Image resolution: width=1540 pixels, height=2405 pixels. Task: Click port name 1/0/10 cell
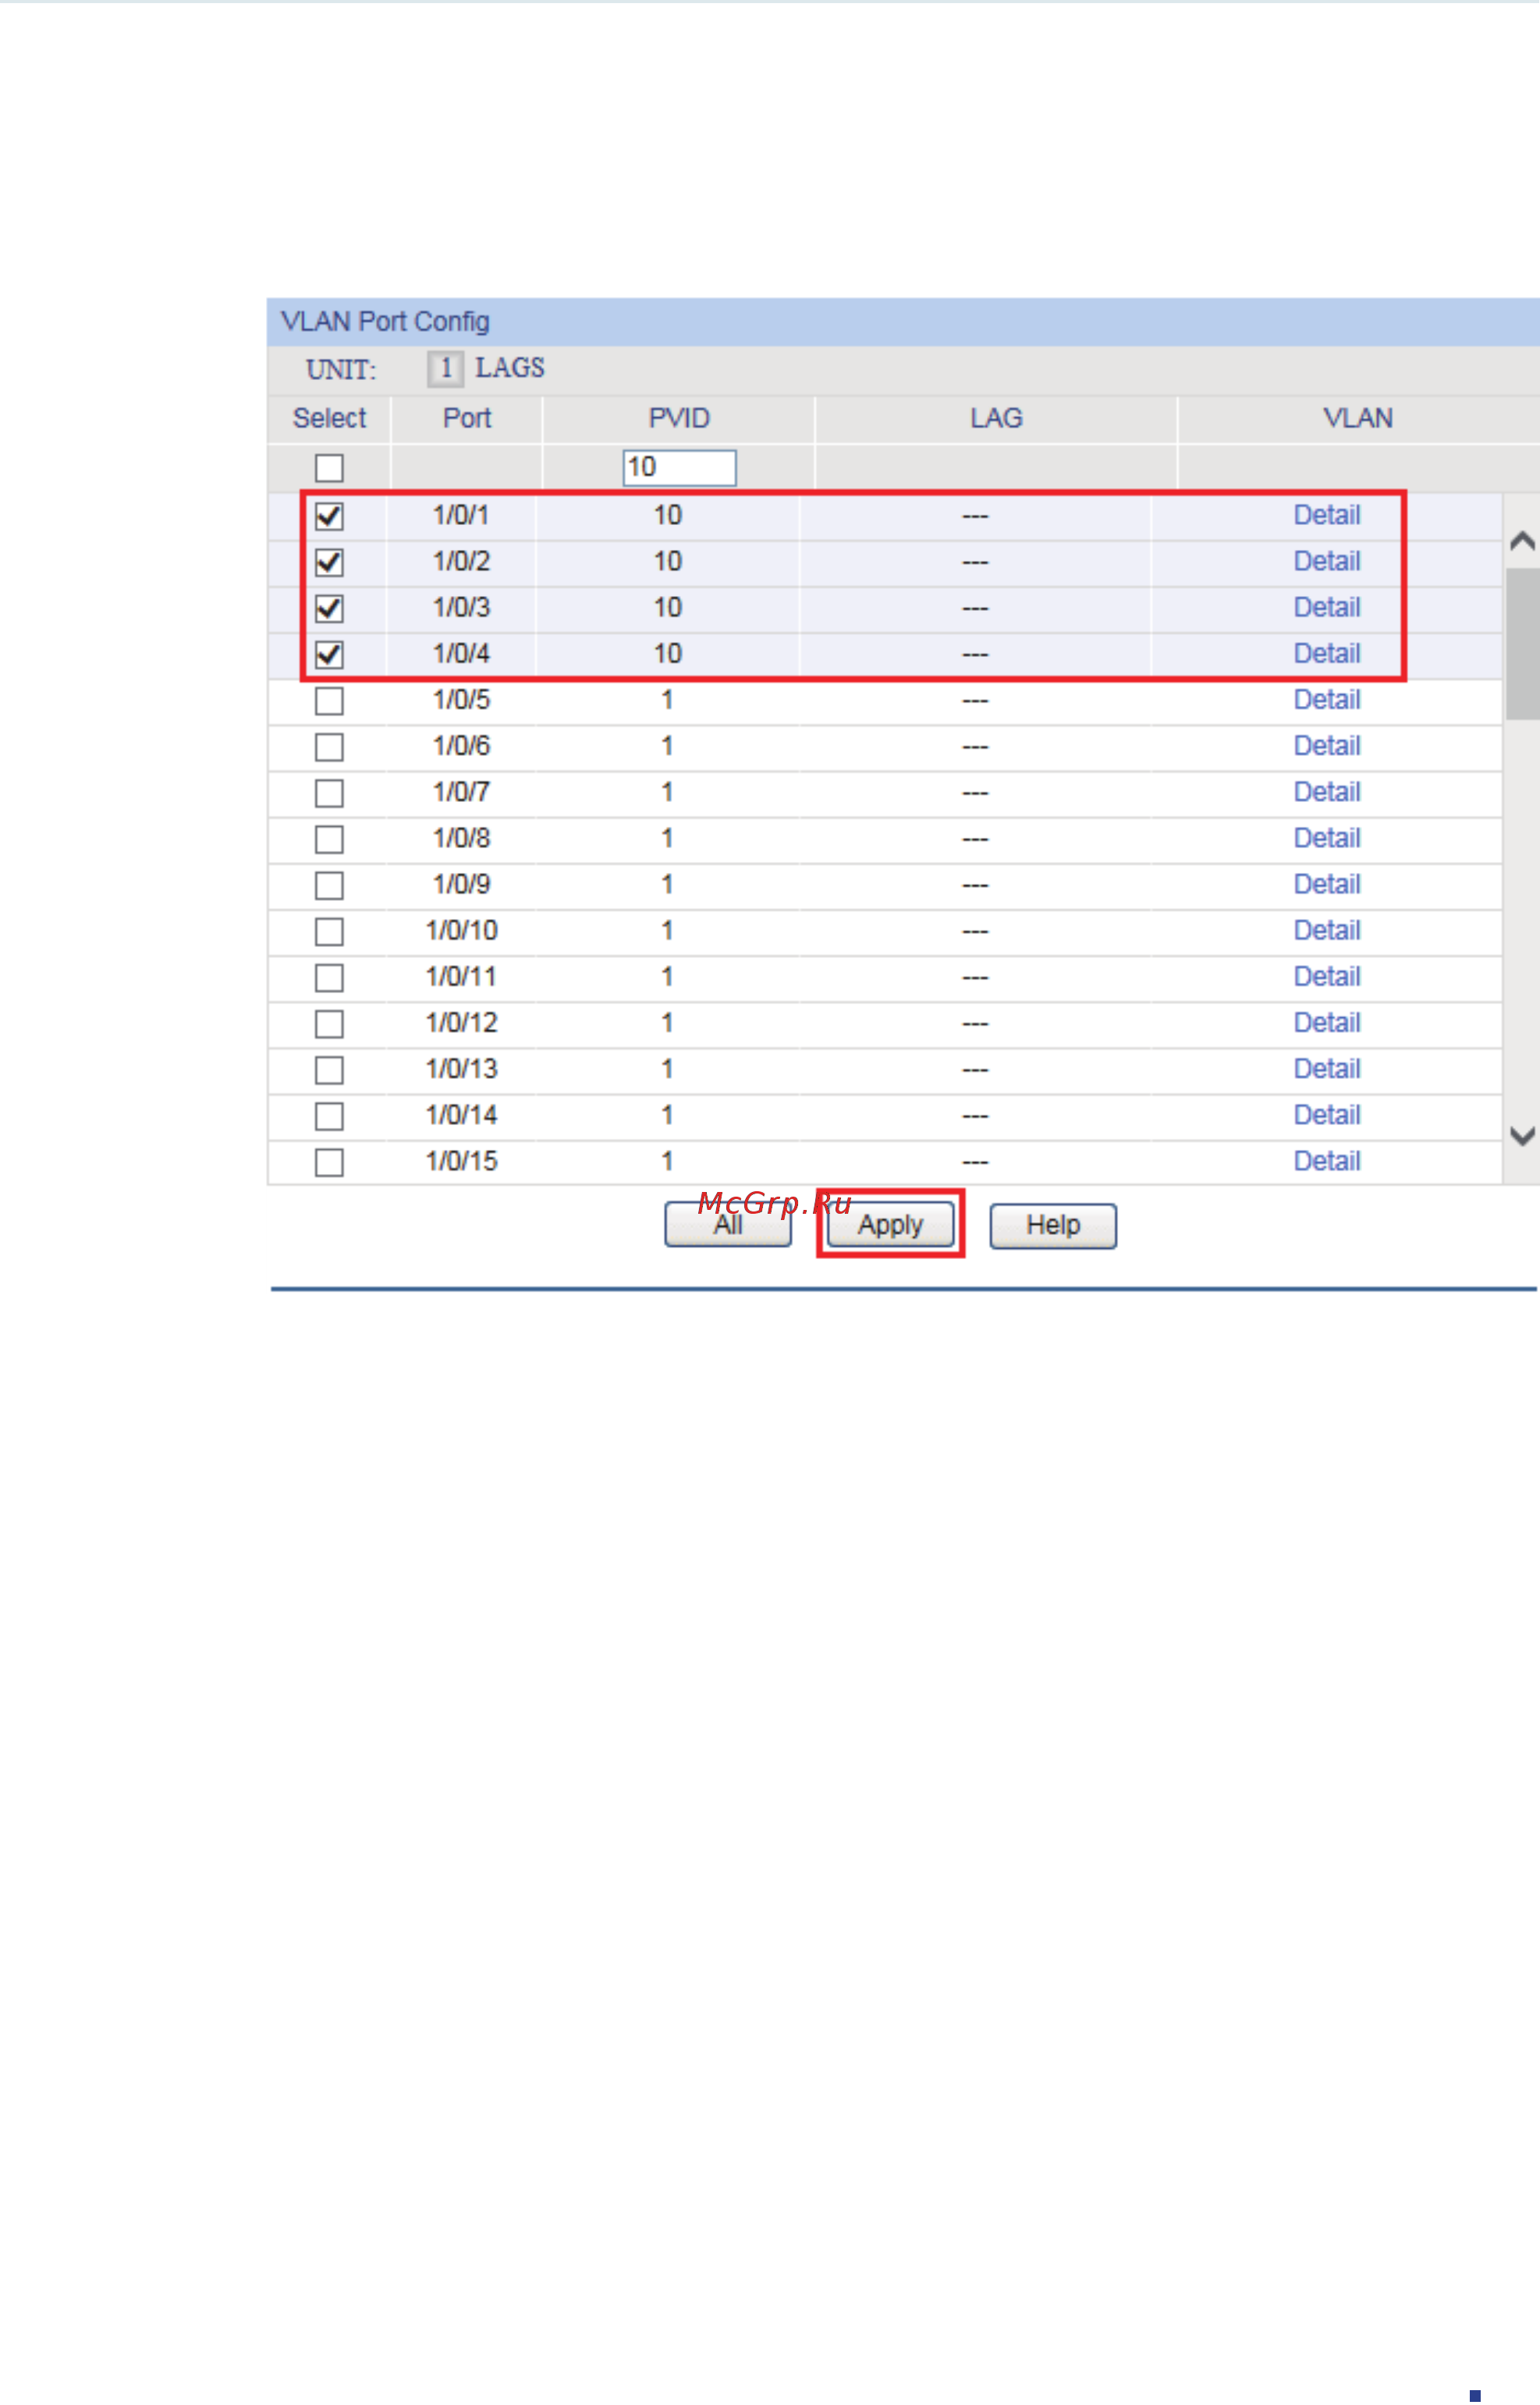461,930
